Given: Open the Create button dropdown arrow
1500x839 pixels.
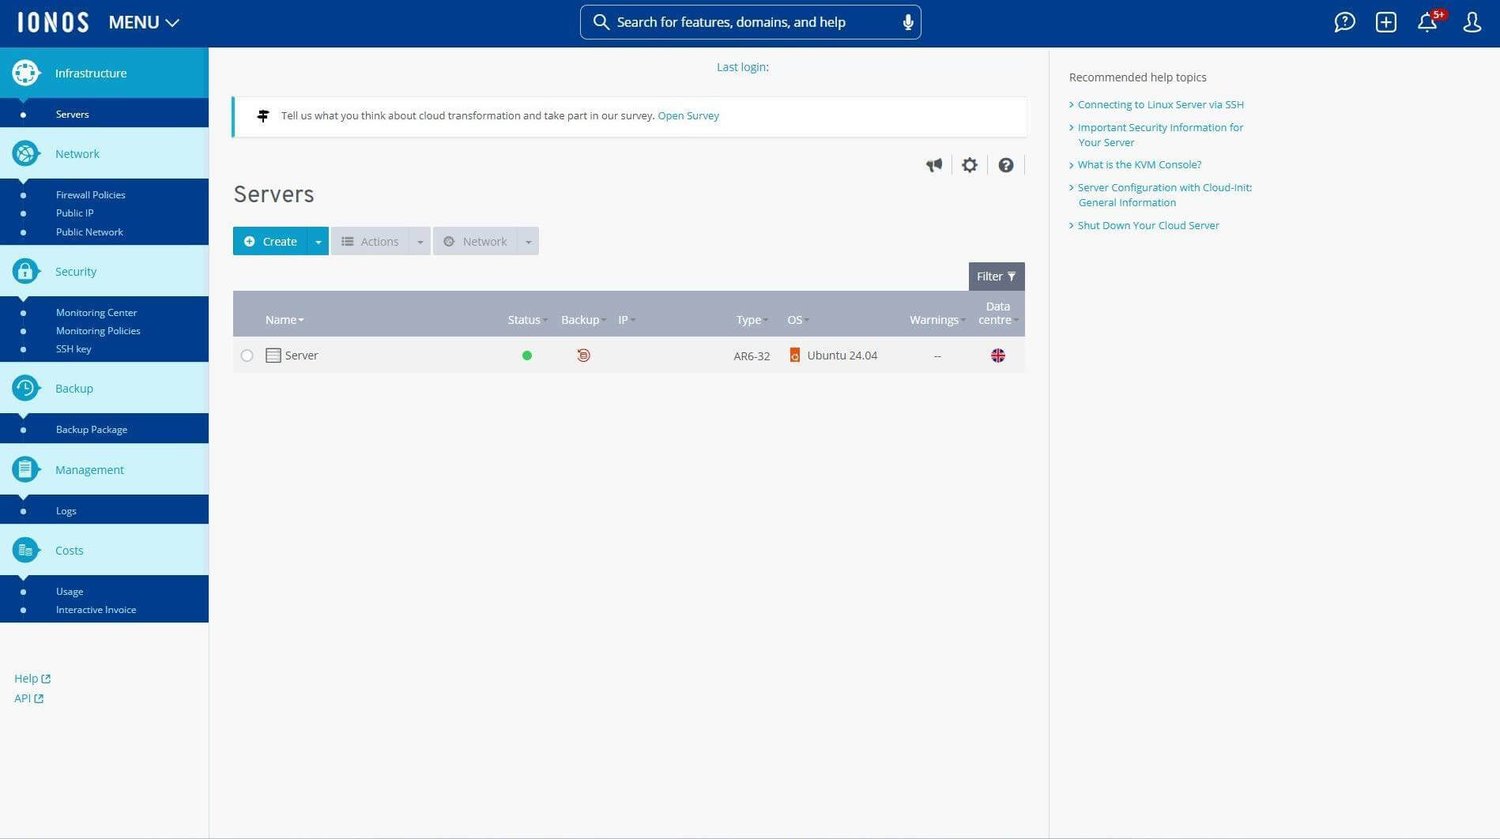Looking at the screenshot, I should (x=318, y=241).
